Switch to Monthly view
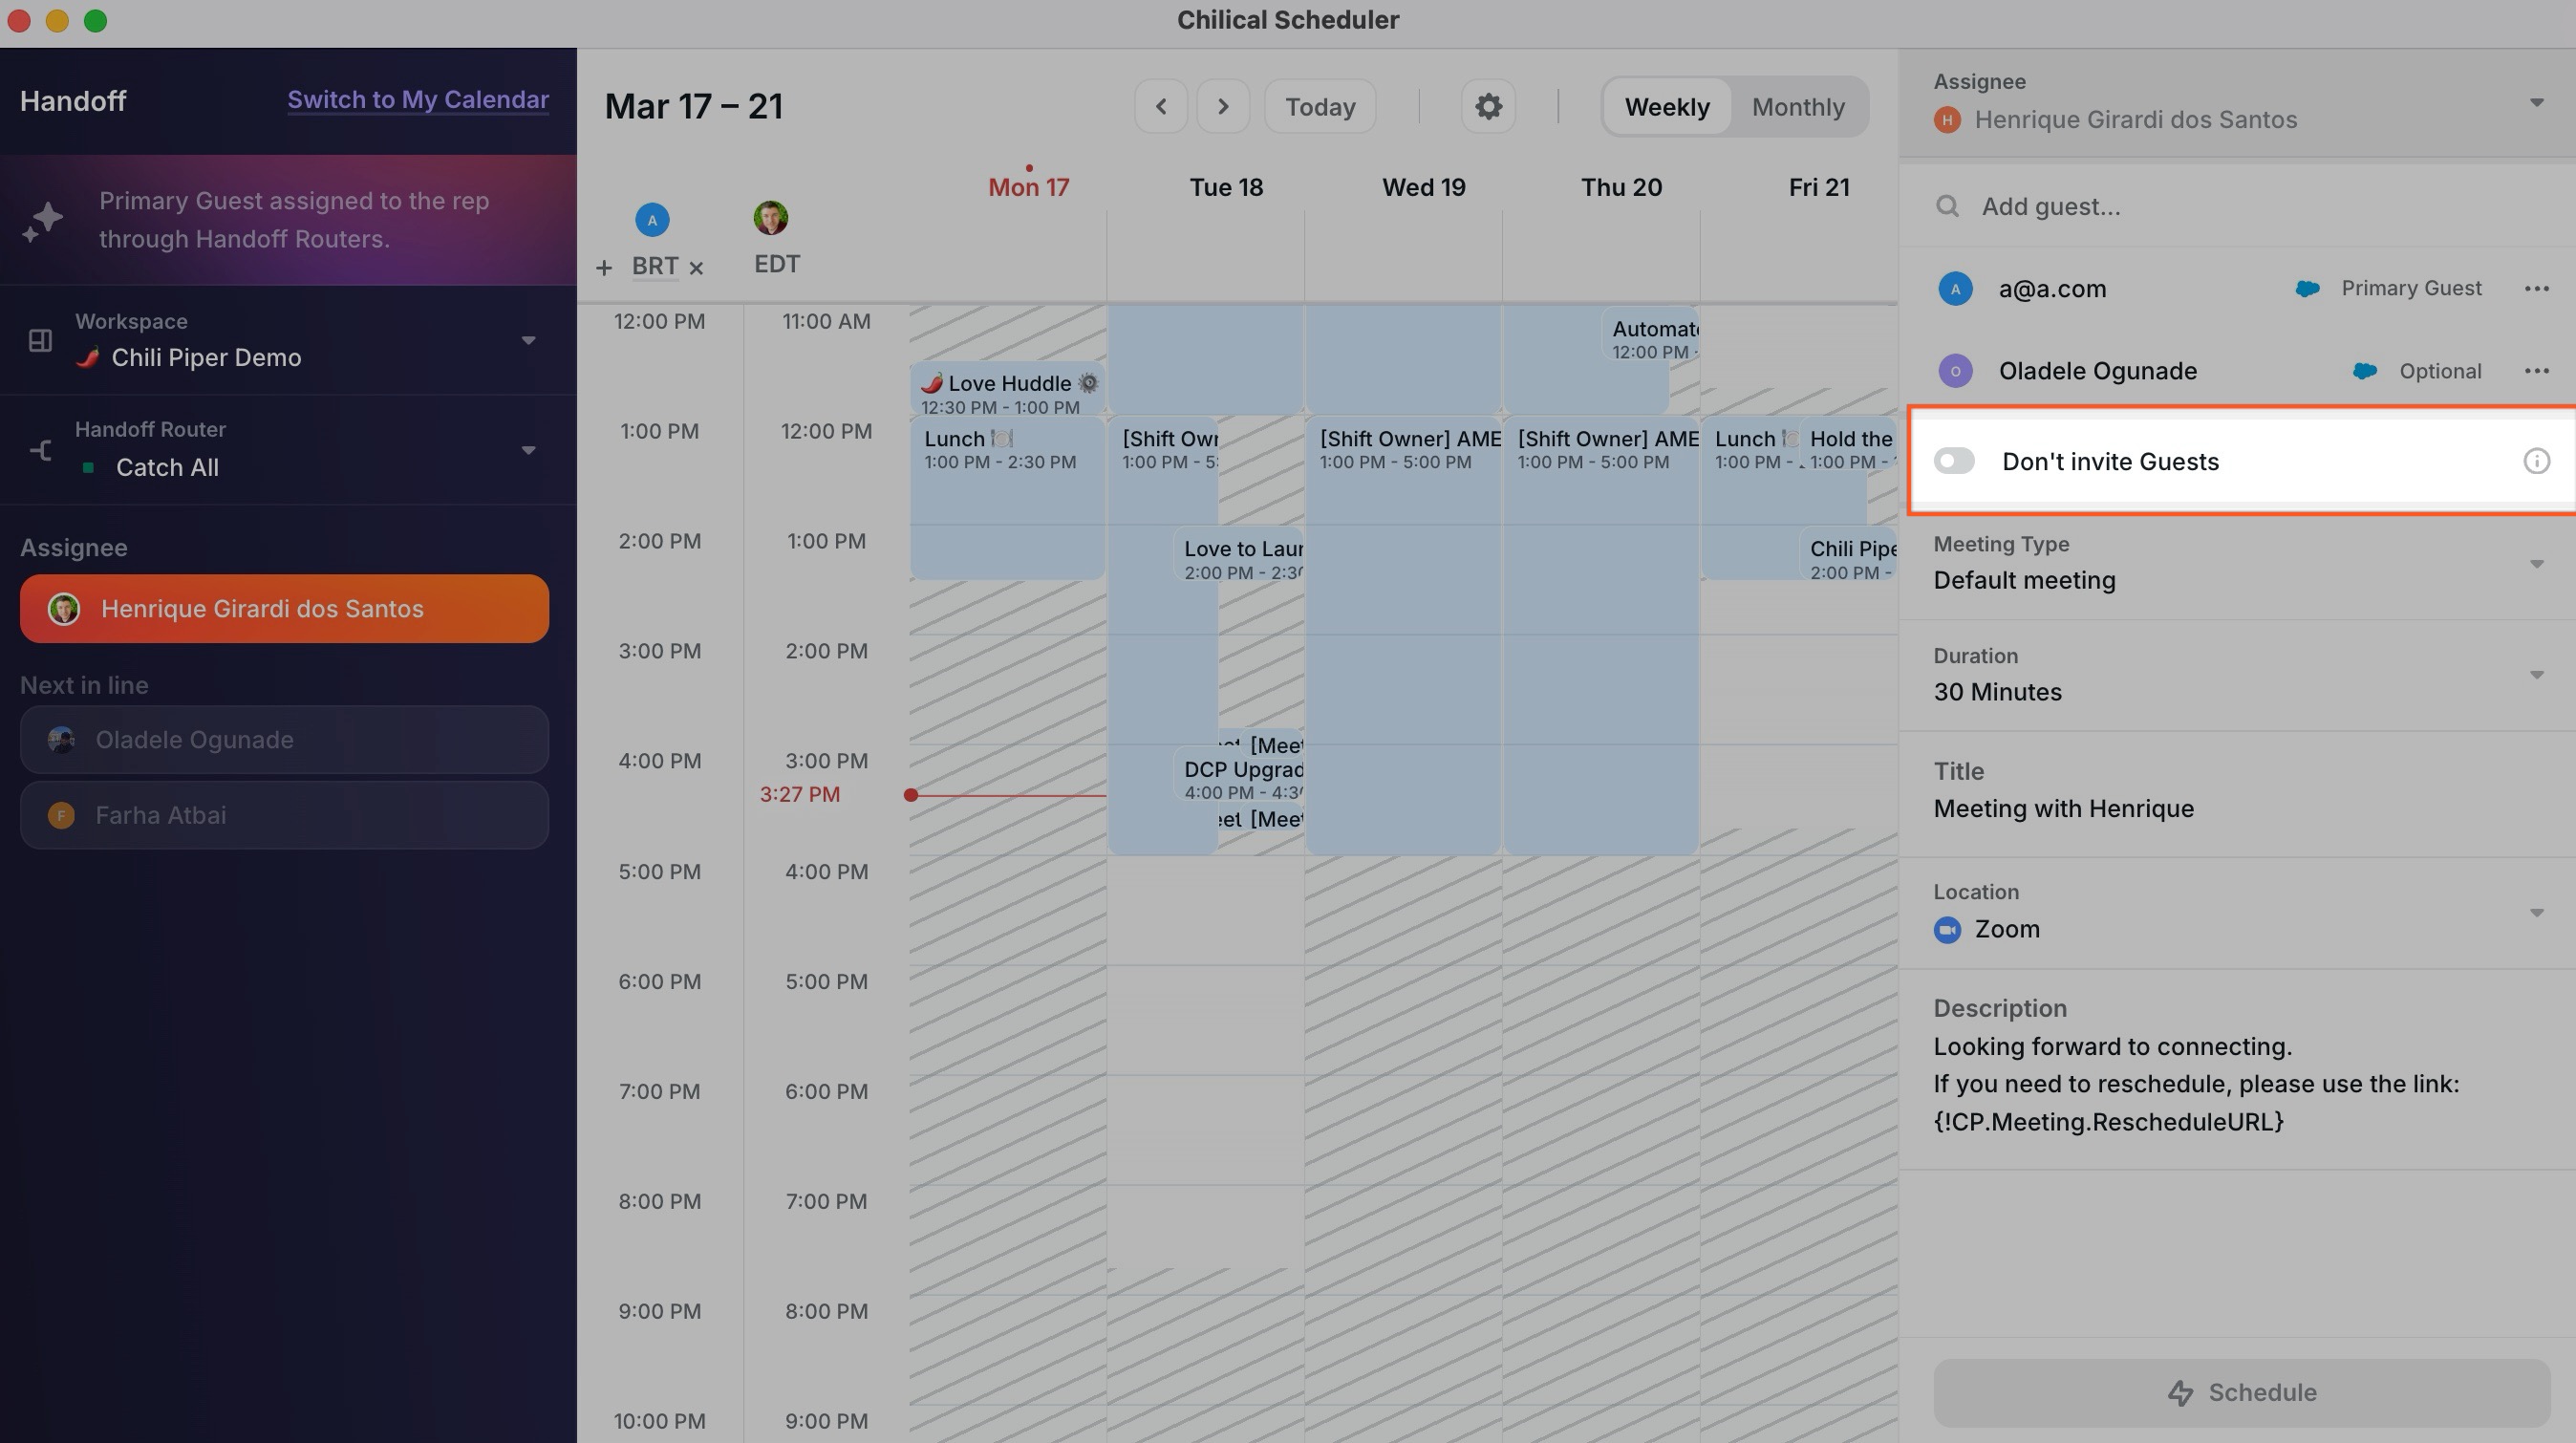Image resolution: width=2576 pixels, height=1443 pixels. pyautogui.click(x=1797, y=107)
